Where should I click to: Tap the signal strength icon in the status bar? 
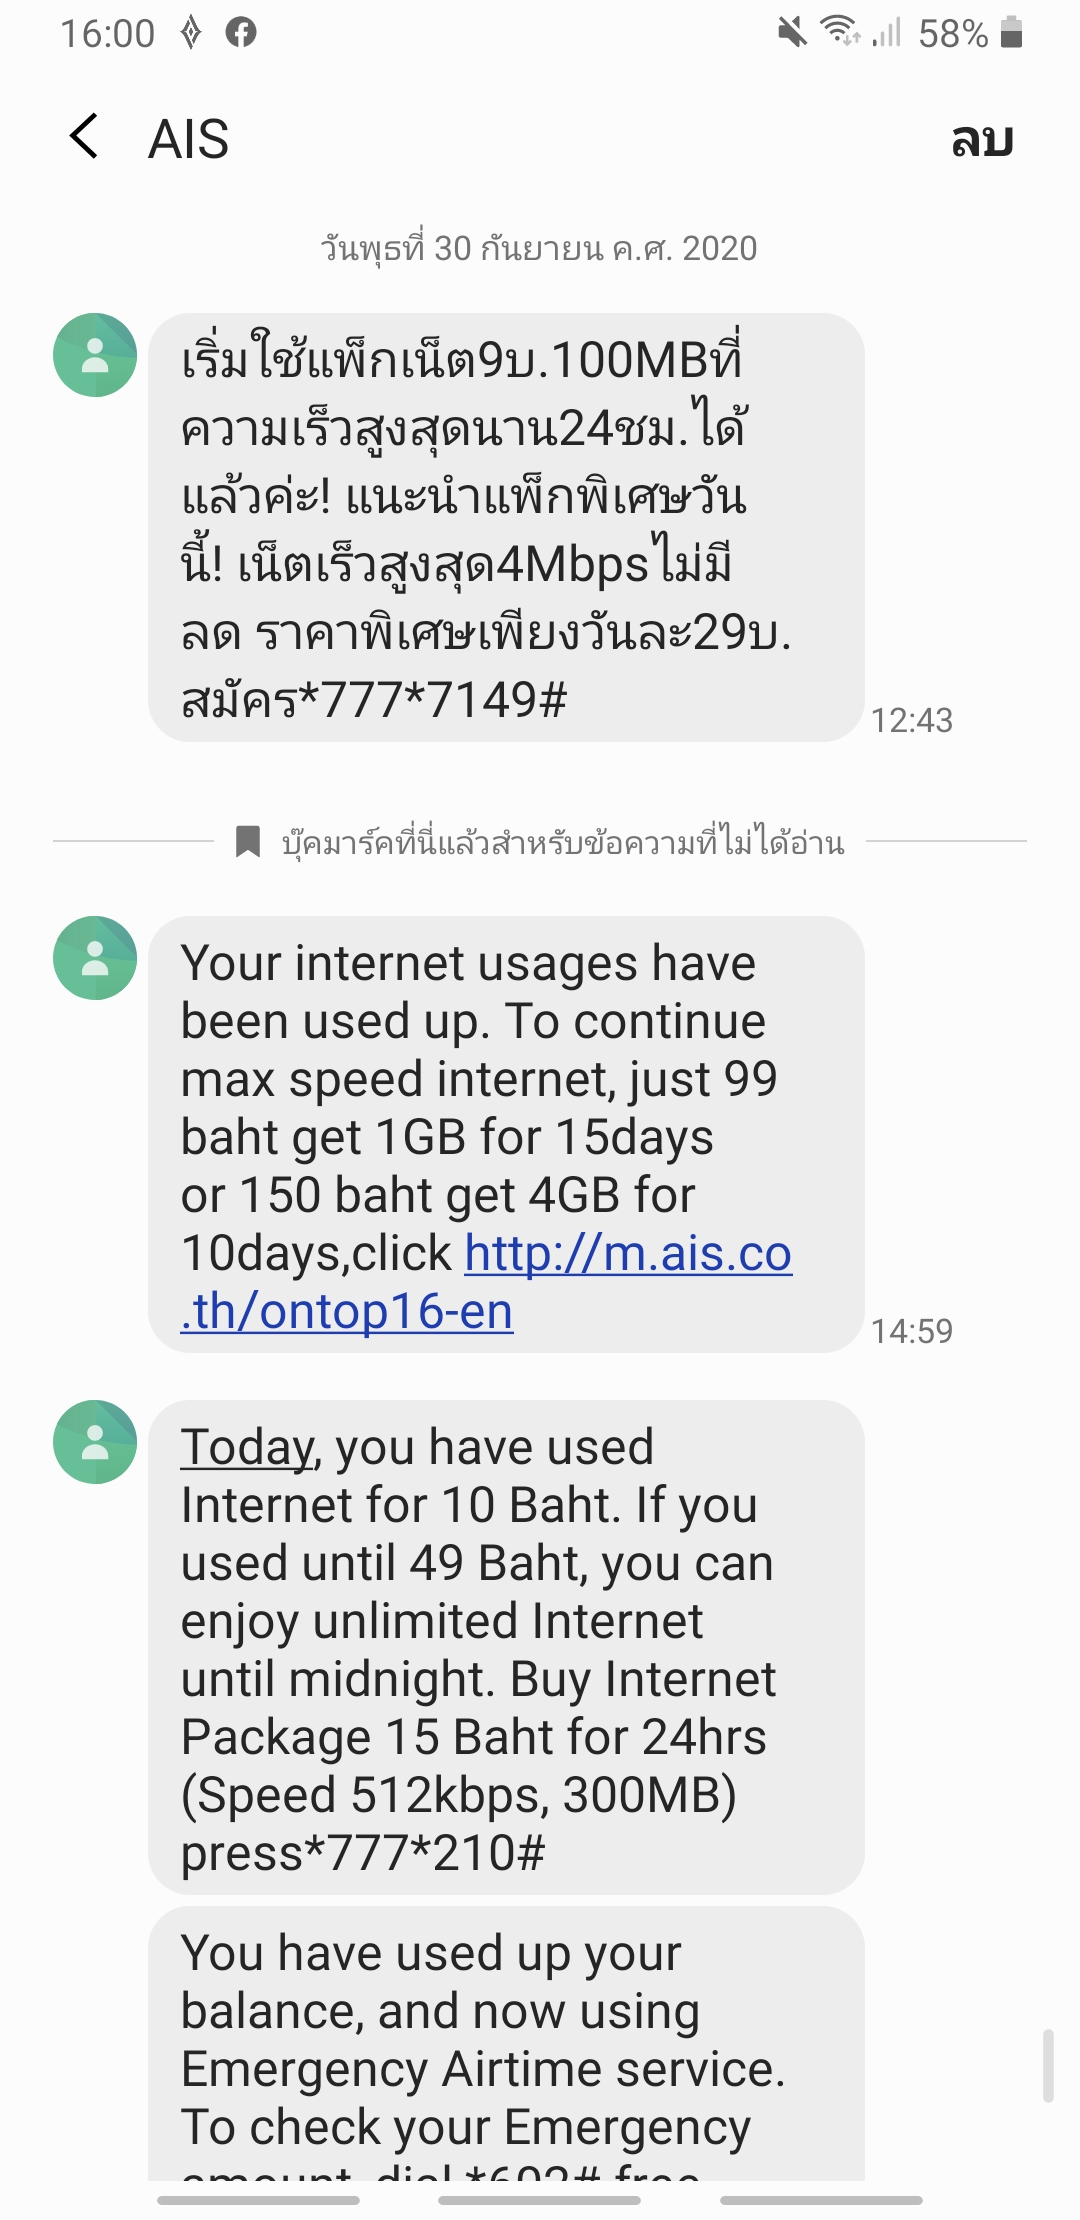tap(887, 33)
